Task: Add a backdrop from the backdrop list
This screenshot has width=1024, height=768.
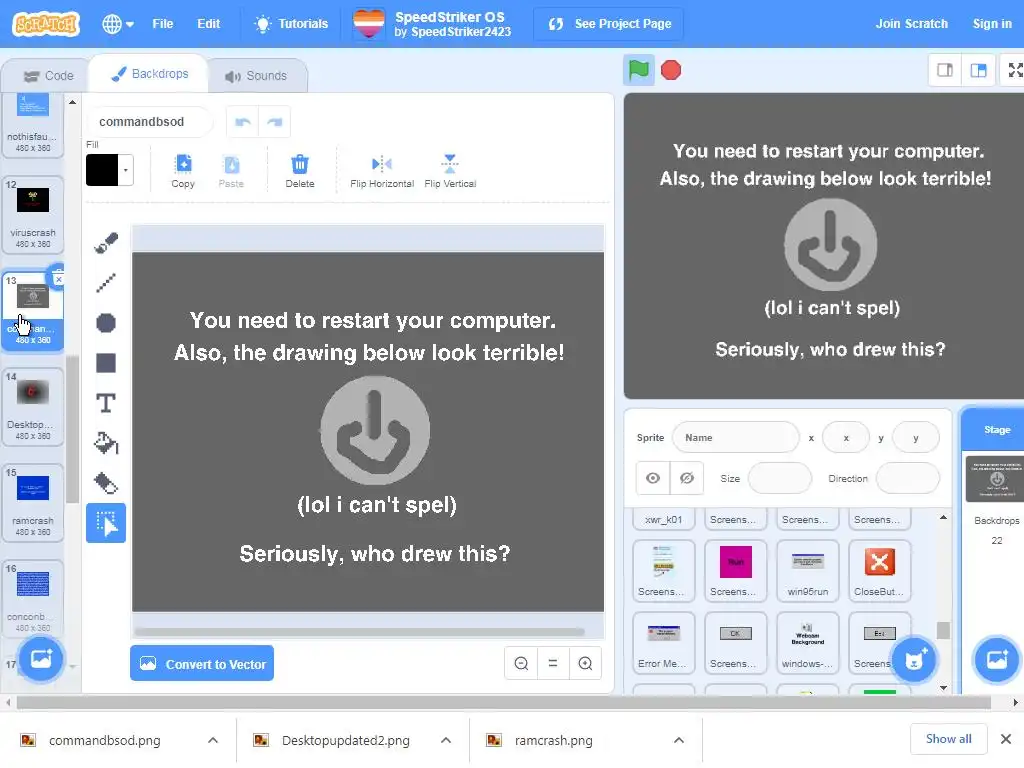Action: click(x=40, y=659)
